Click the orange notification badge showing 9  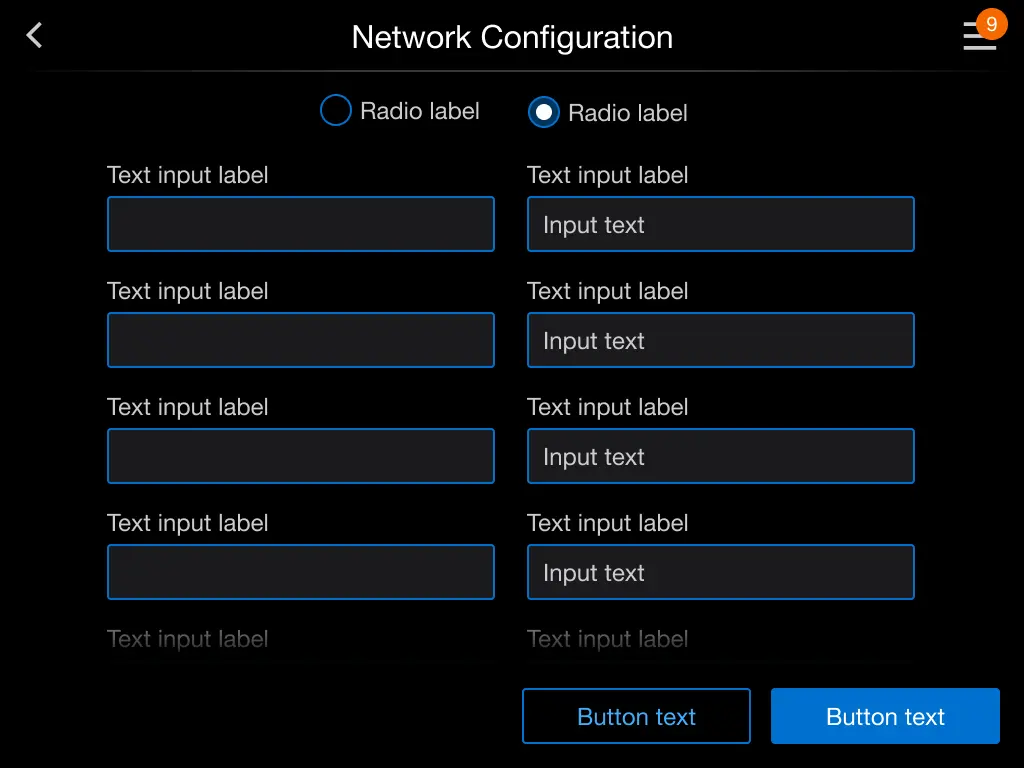991,24
